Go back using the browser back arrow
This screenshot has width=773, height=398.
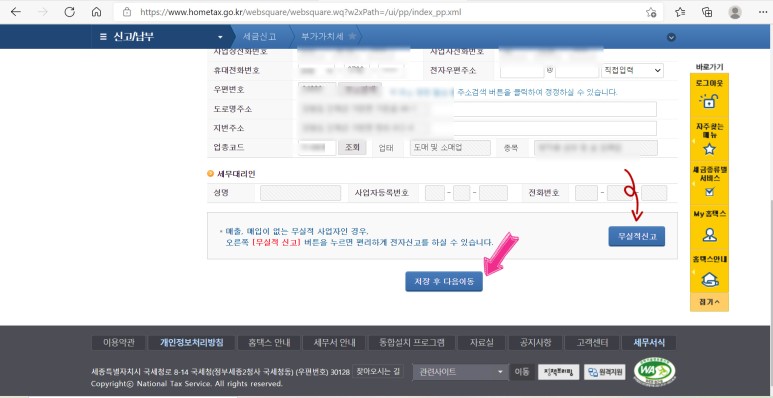click(x=15, y=12)
